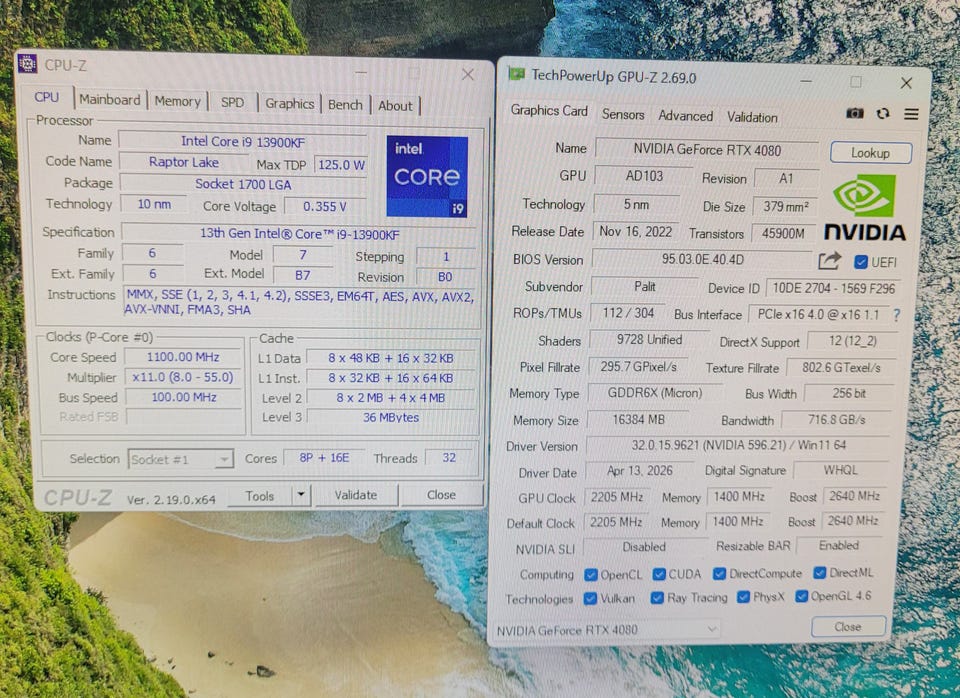Switch to the SPD tab
The width and height of the screenshot is (960, 698).
[233, 102]
